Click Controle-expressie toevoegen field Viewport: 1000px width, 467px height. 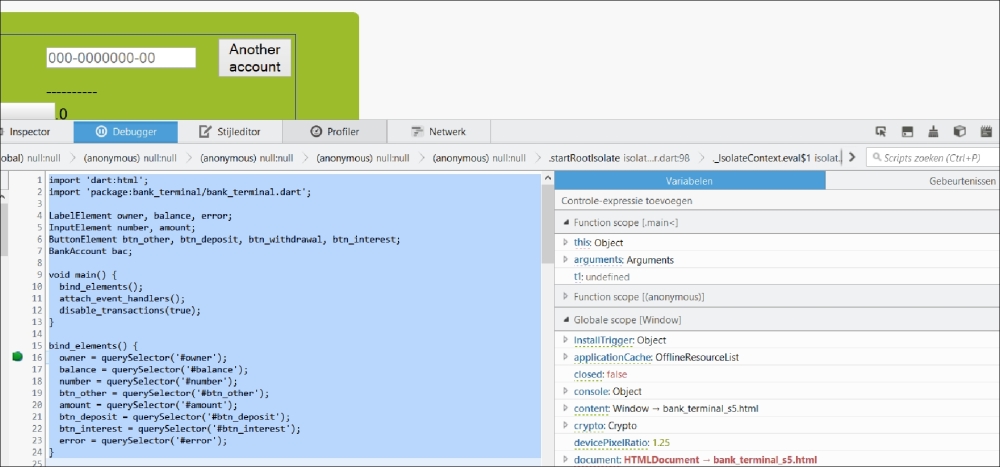777,201
